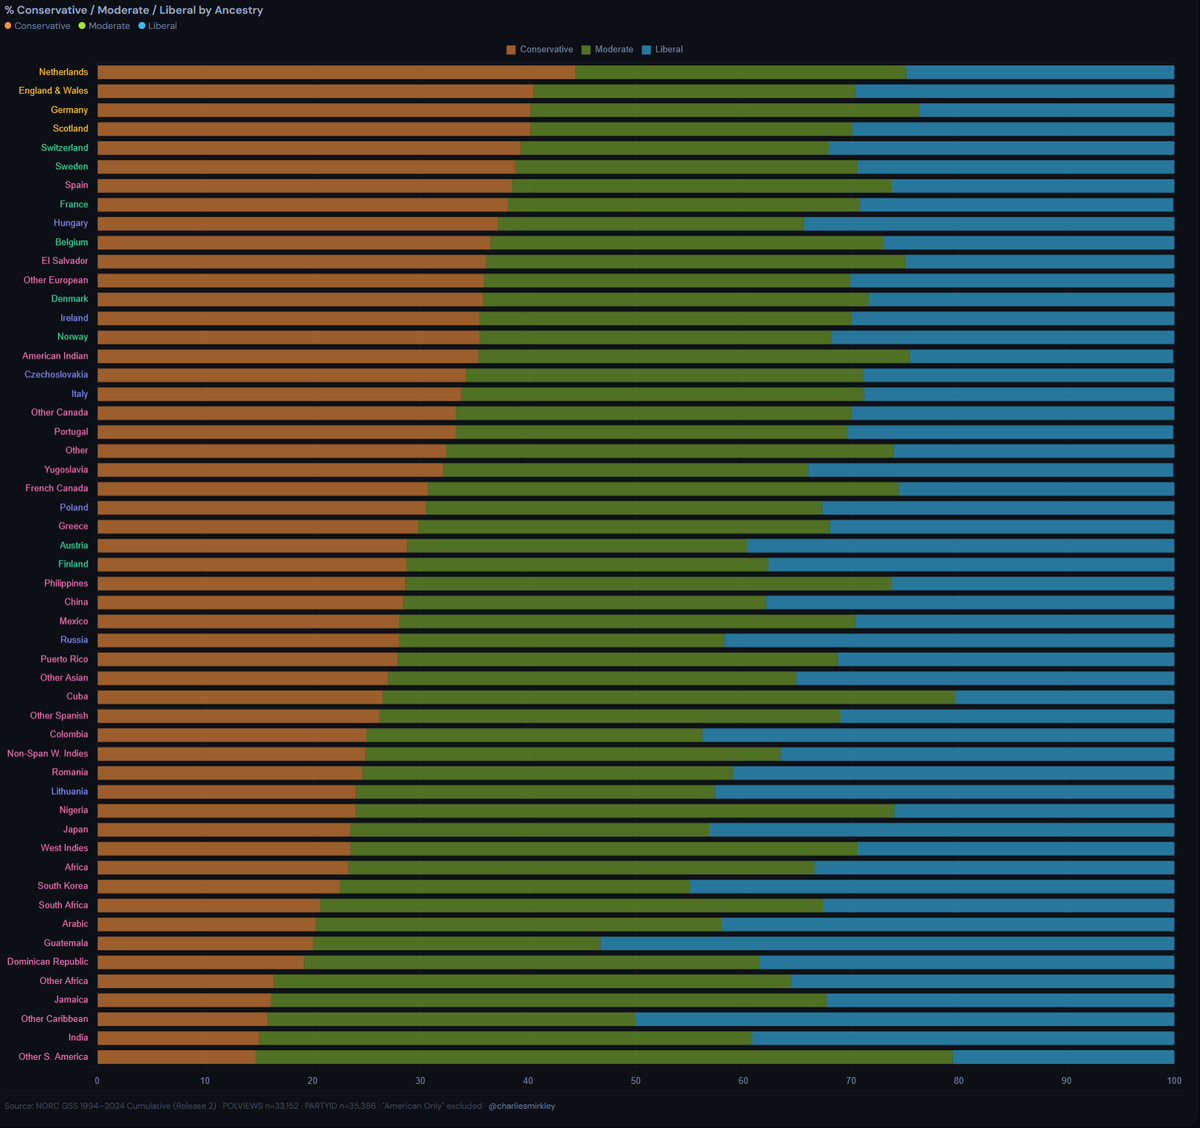Select the Netherlands row label
The width and height of the screenshot is (1200, 1128).
tap(63, 72)
